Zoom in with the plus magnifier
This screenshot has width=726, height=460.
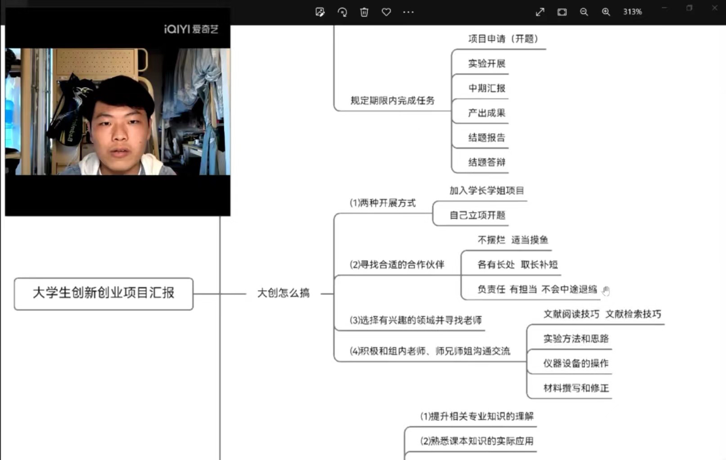[x=606, y=12]
